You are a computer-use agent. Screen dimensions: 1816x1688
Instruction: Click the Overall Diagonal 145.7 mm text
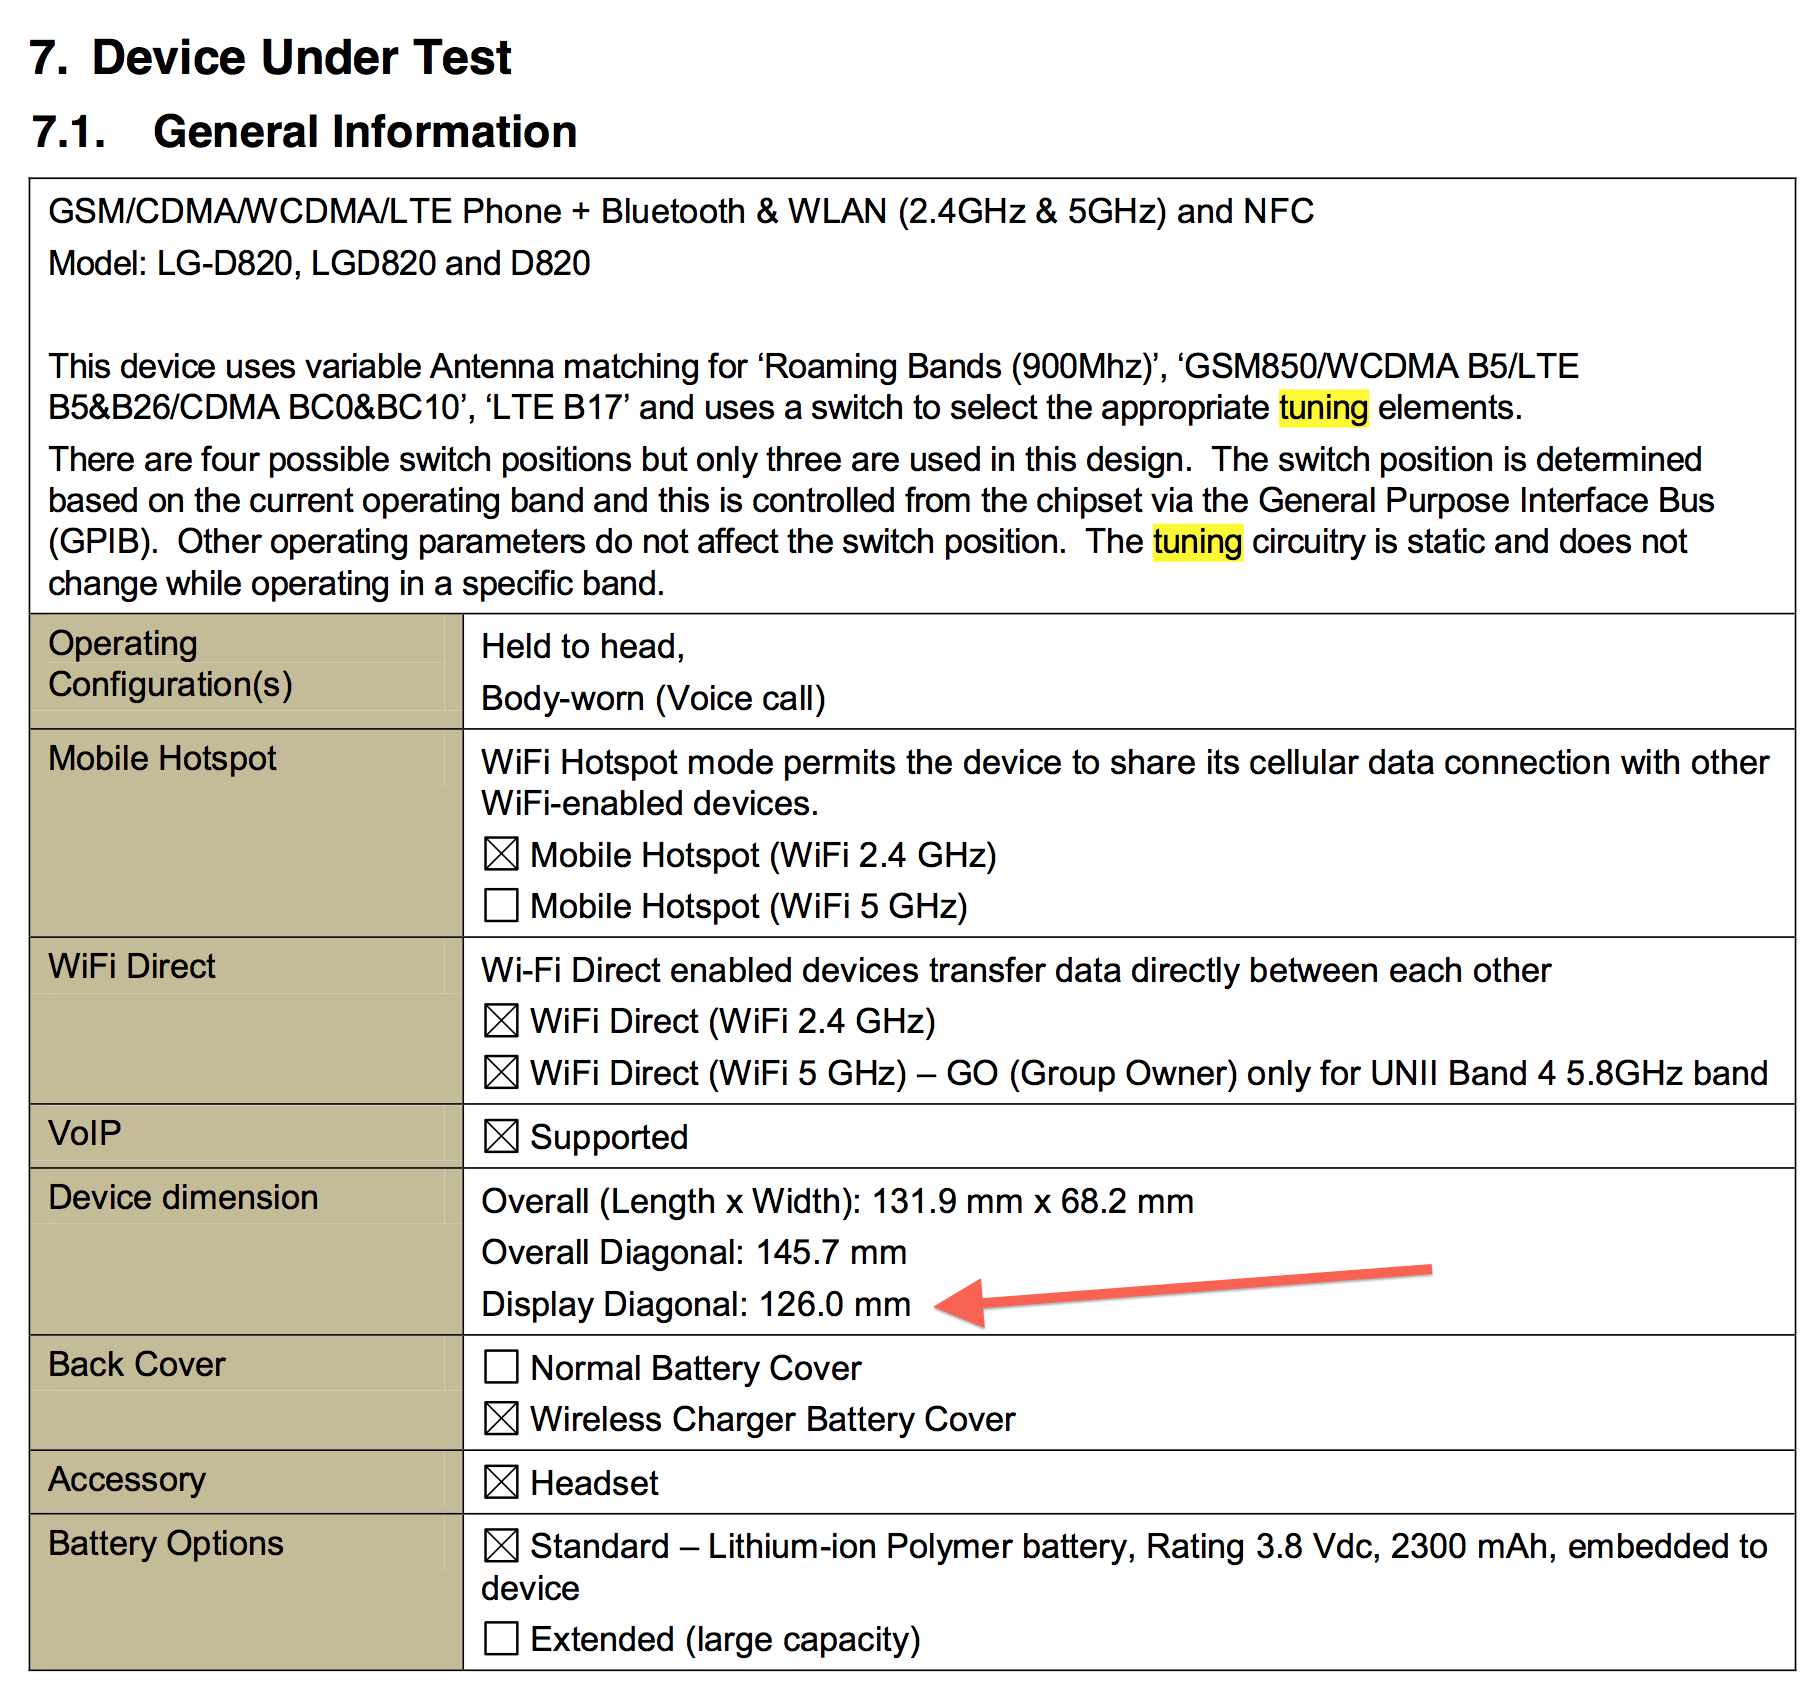693,1252
